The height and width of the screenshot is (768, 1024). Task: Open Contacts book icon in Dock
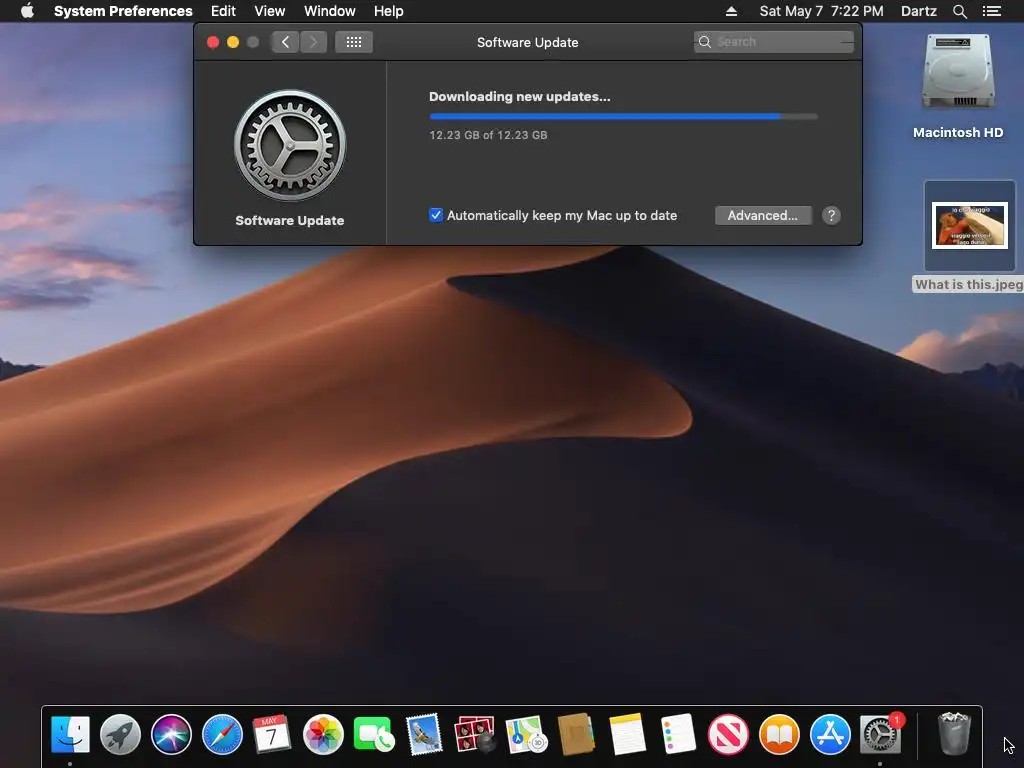[x=576, y=734]
